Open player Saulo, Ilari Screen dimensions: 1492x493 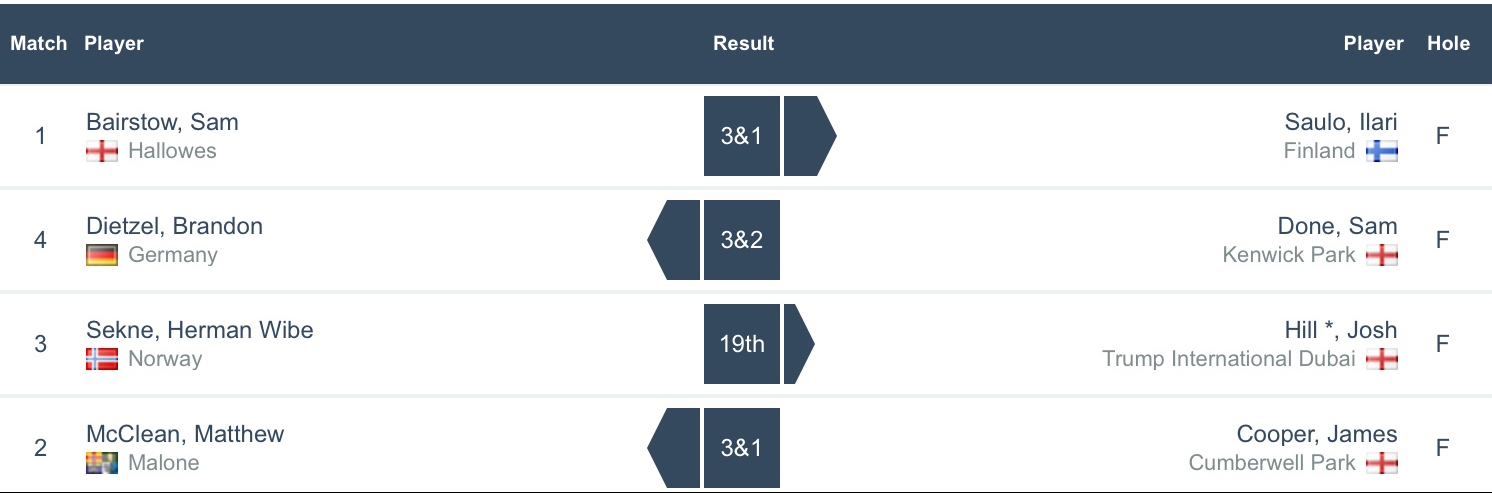pos(1341,122)
